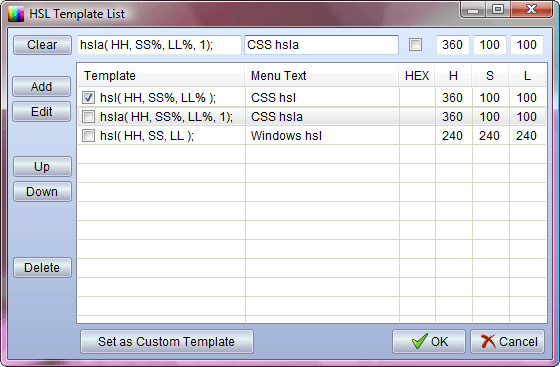Select the hsl( HH, SS%, LL% ); template text
Screen dimensions: 560x367
[158, 98]
